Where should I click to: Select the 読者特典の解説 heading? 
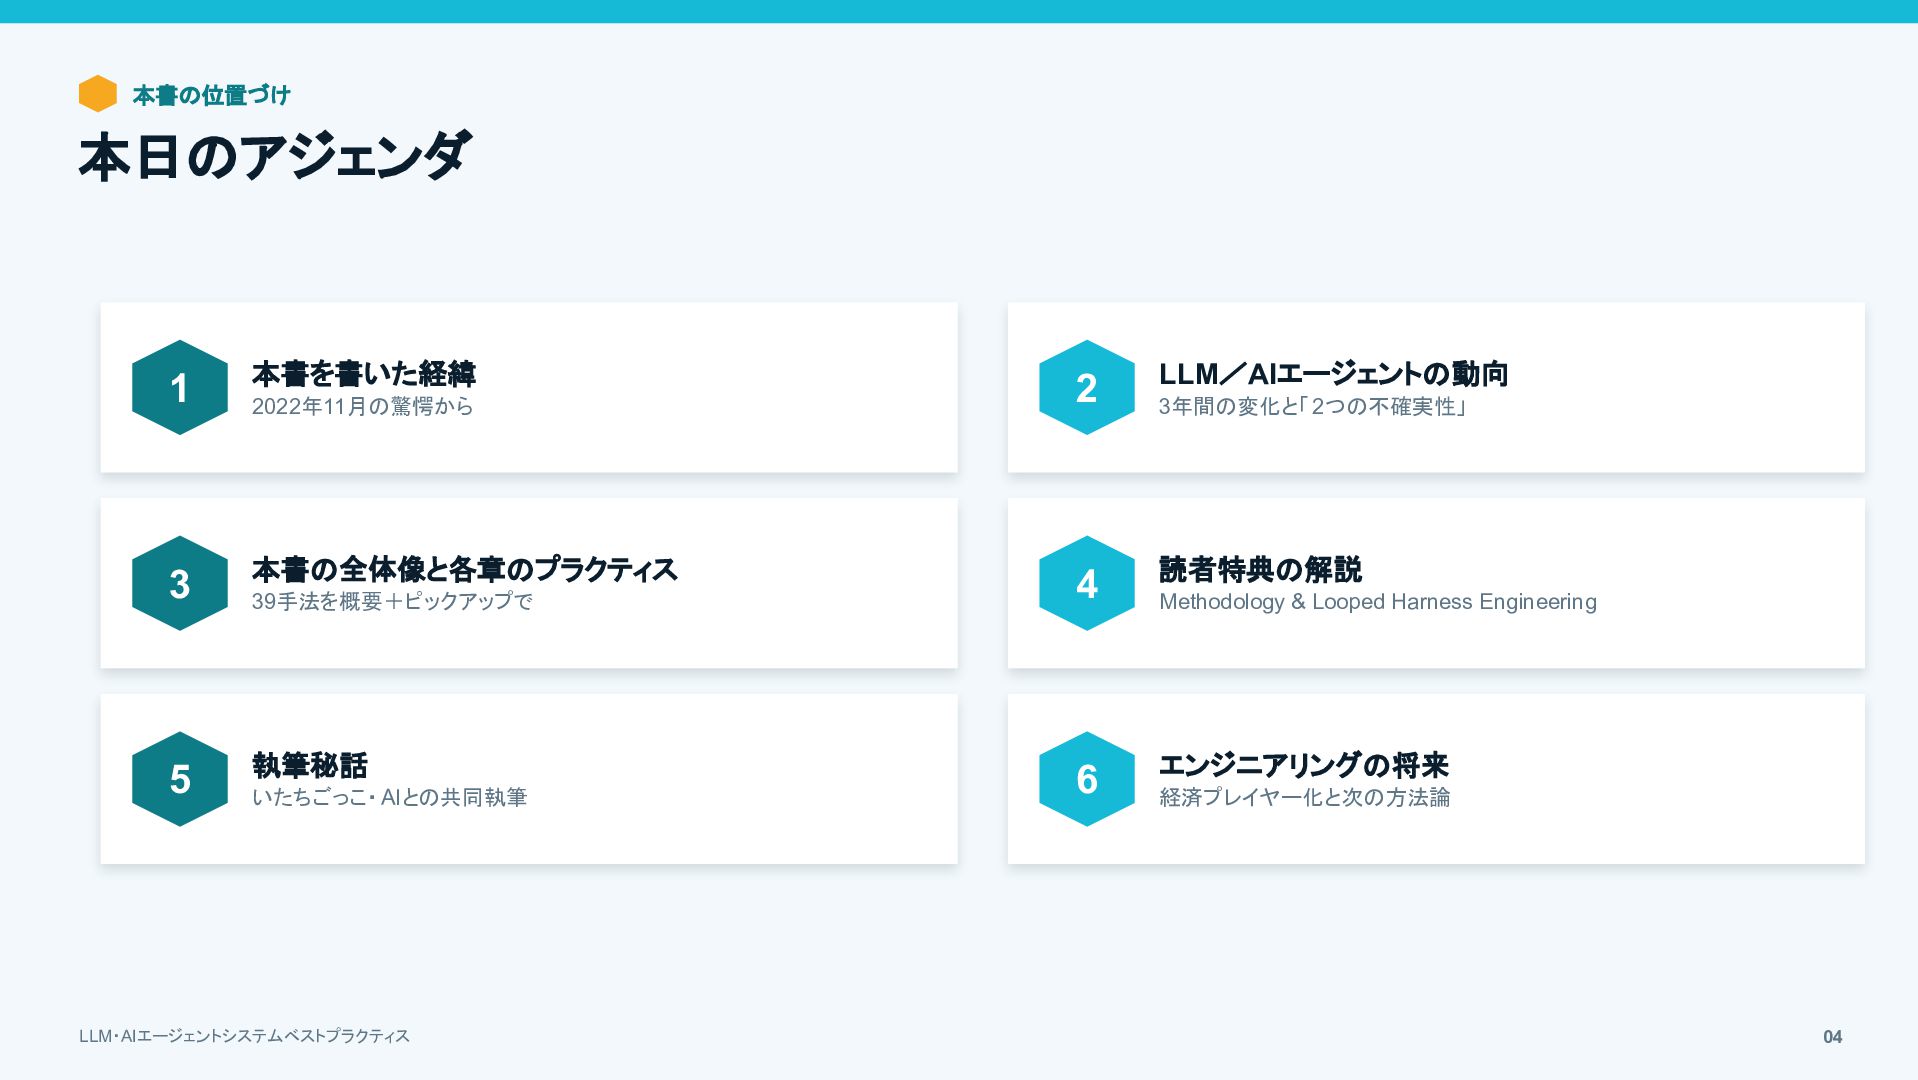click(1260, 570)
